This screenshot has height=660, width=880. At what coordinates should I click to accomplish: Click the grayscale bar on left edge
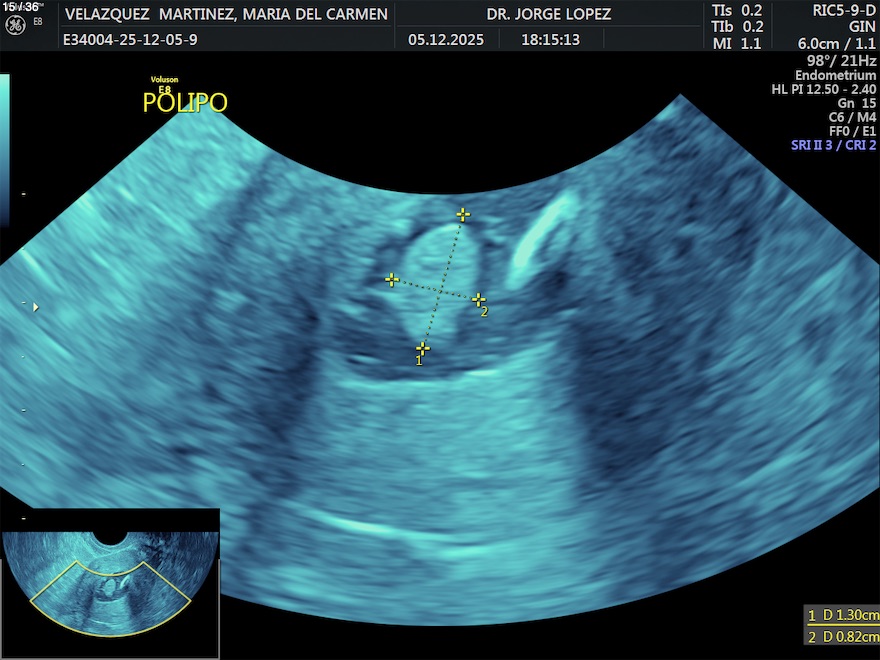tap(5, 150)
